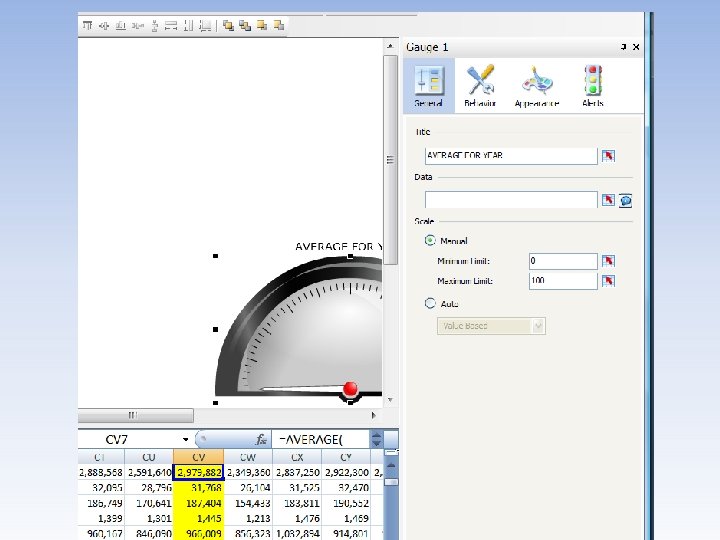Image resolution: width=720 pixels, height=540 pixels.
Task: Click cell with value 2,979,882
Action: 198,472
